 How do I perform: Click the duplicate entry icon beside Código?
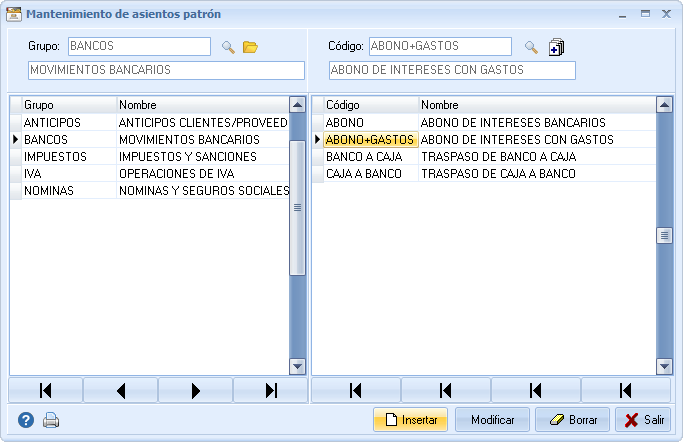[556, 47]
